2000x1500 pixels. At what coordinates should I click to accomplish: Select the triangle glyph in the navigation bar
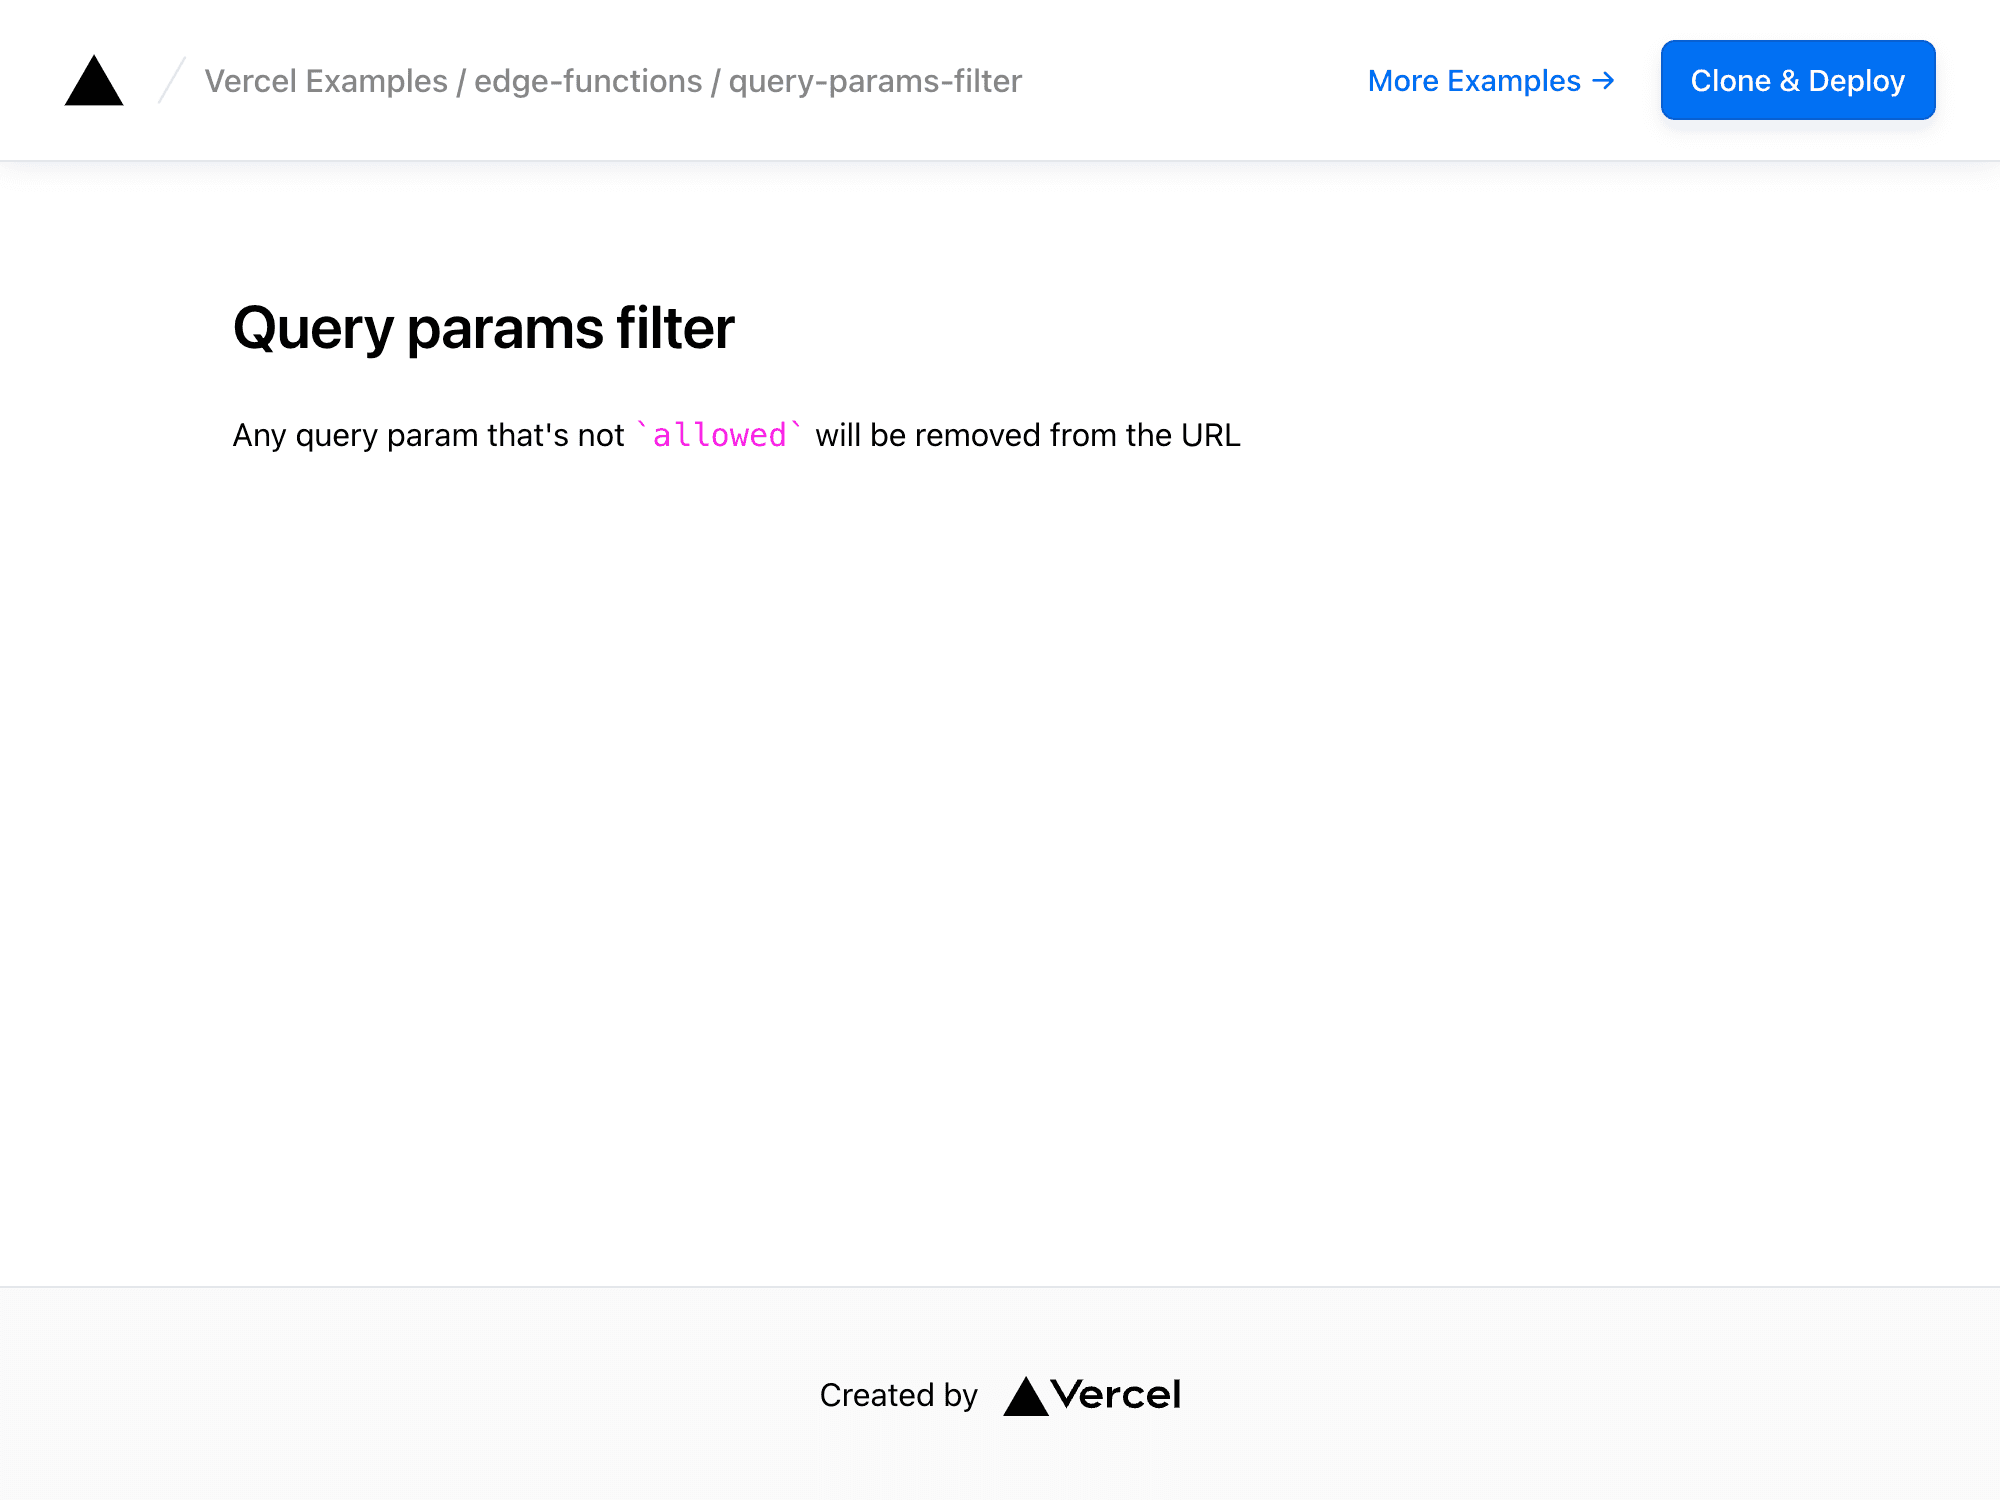[93, 82]
